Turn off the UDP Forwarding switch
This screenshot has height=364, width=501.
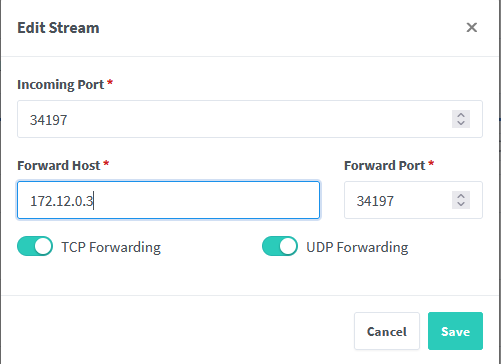click(280, 246)
